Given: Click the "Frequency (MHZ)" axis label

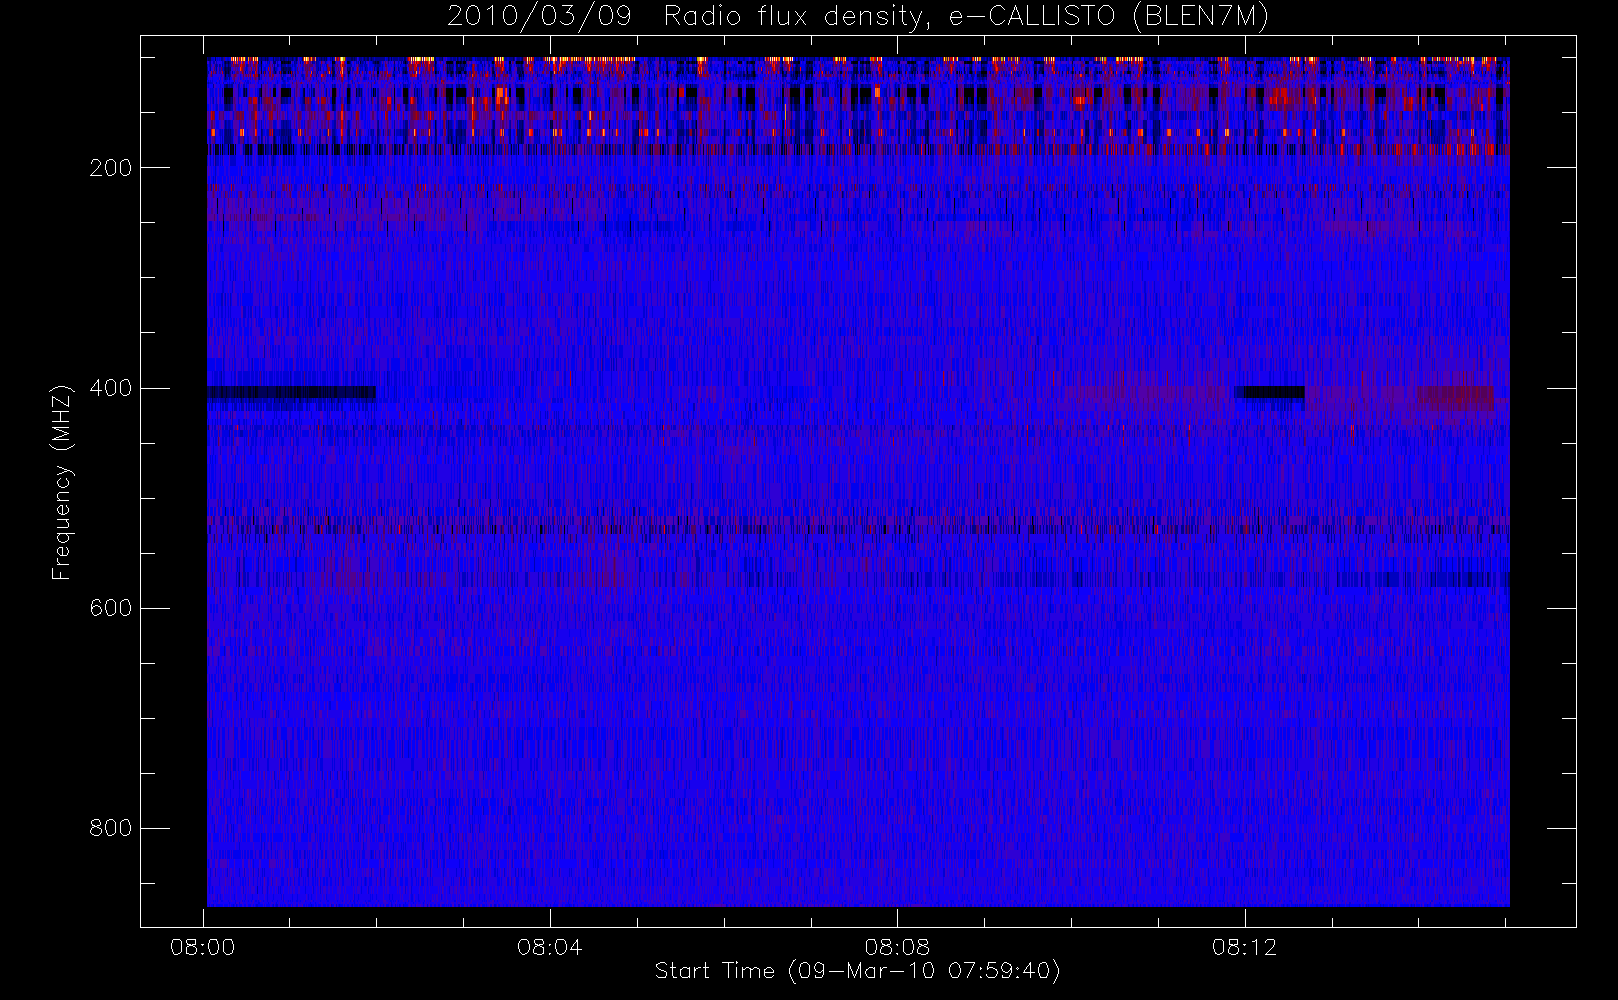Looking at the screenshot, I should coord(62,481).
